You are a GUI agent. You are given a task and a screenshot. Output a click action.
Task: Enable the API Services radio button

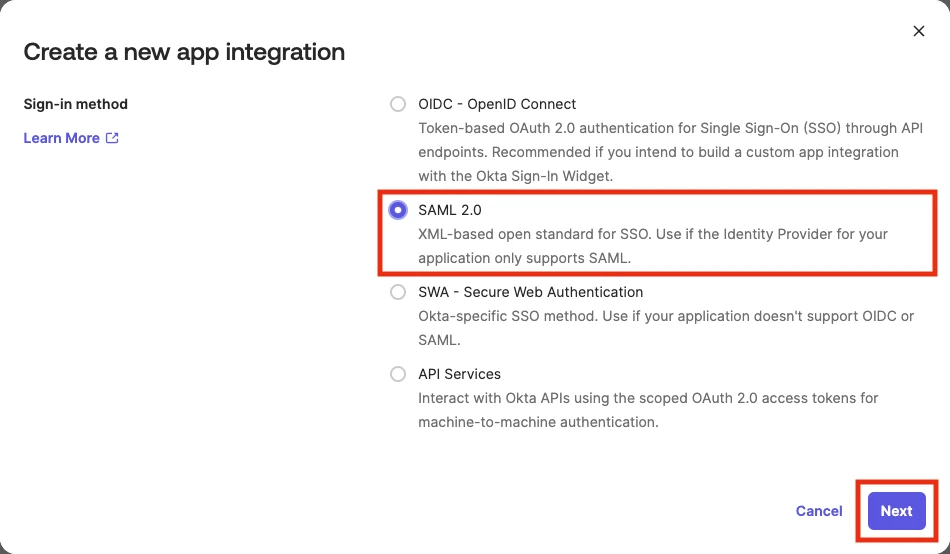398,374
